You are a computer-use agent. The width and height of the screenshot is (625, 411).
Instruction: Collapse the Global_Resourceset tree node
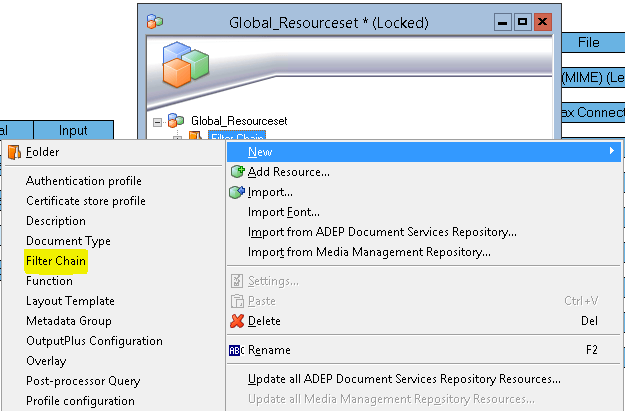(157, 122)
